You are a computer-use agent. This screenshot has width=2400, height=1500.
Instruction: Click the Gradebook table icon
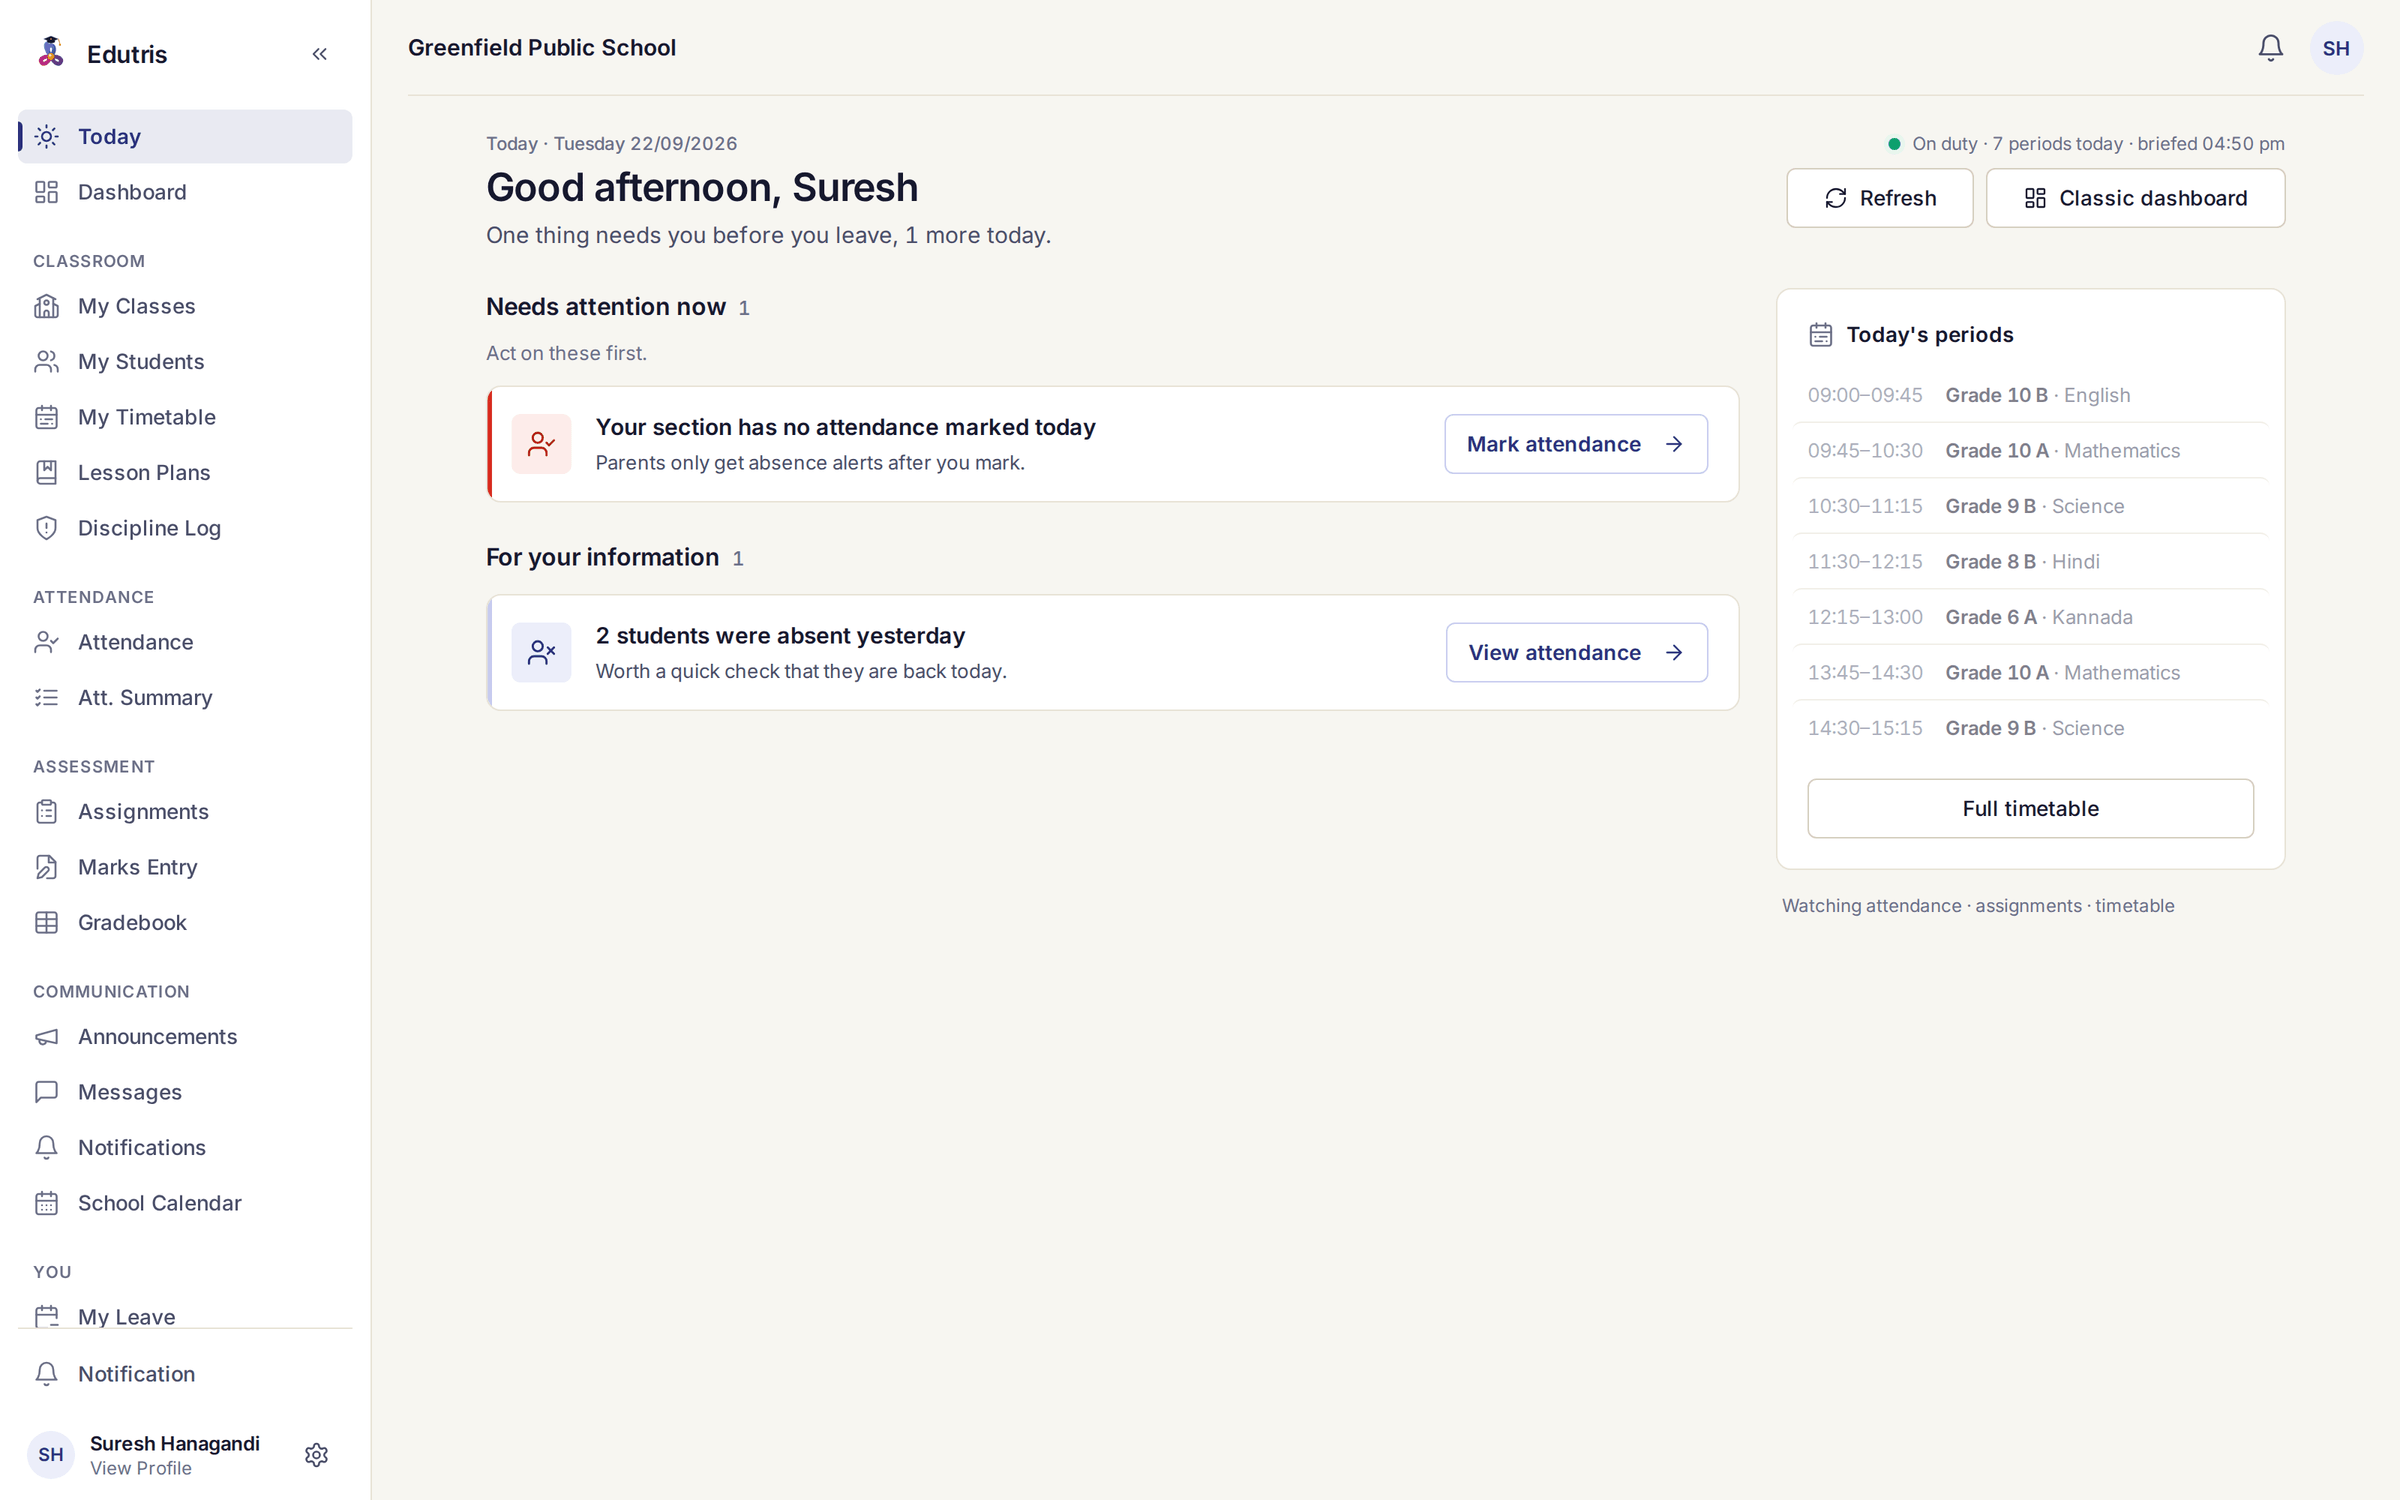click(x=47, y=923)
